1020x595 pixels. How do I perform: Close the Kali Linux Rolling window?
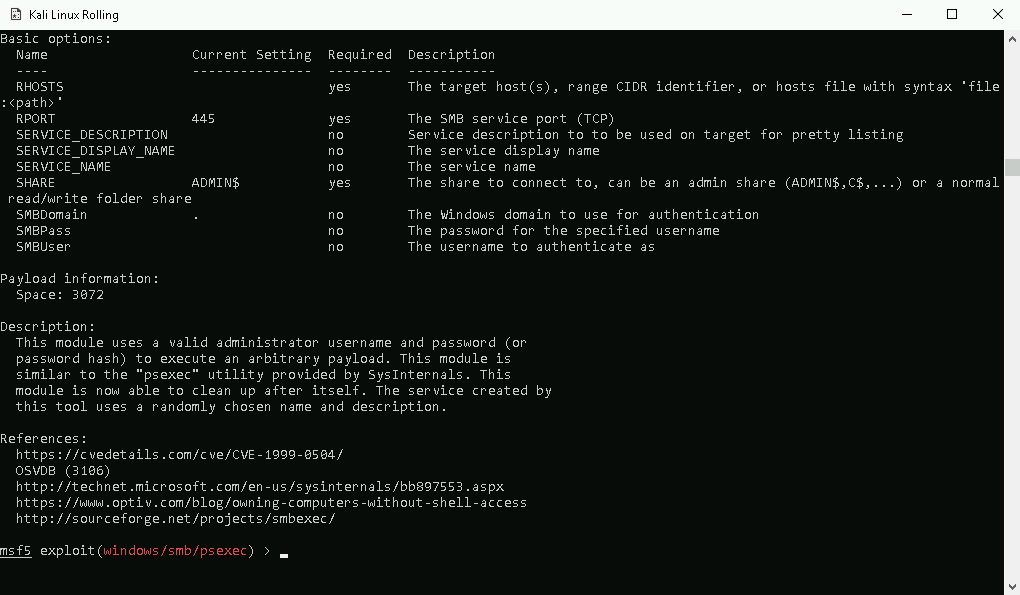coord(997,14)
